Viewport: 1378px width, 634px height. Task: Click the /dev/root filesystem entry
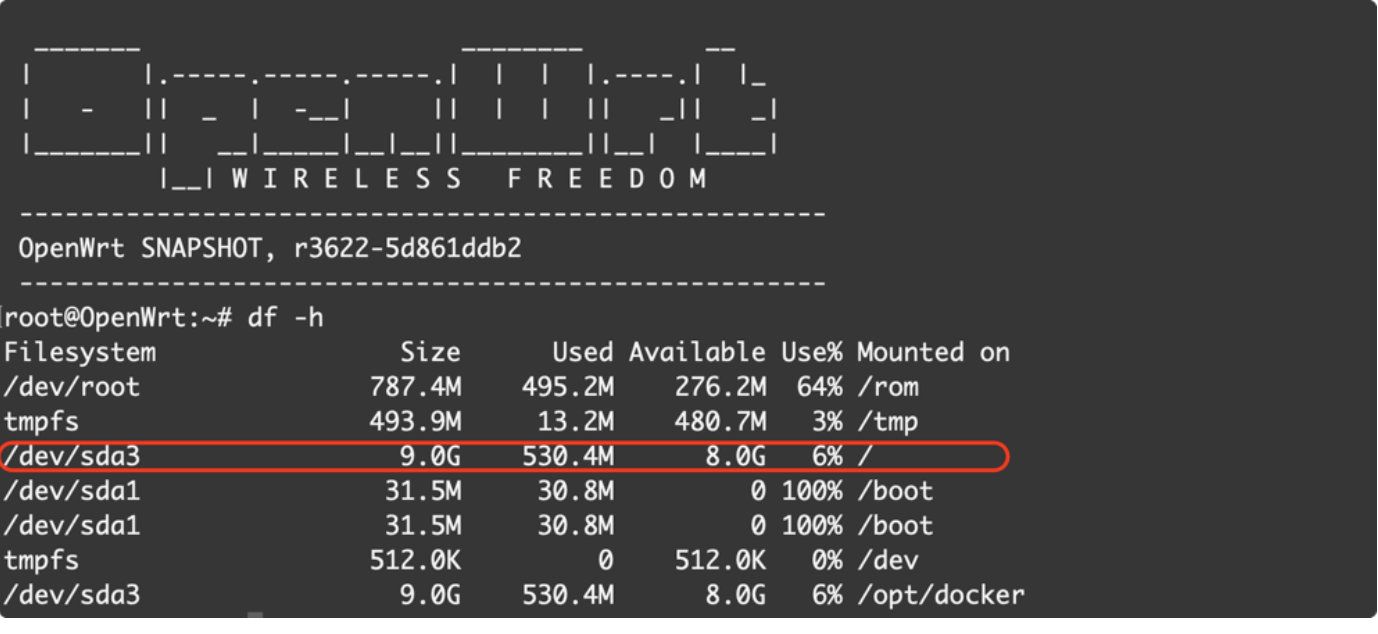click(x=71, y=387)
